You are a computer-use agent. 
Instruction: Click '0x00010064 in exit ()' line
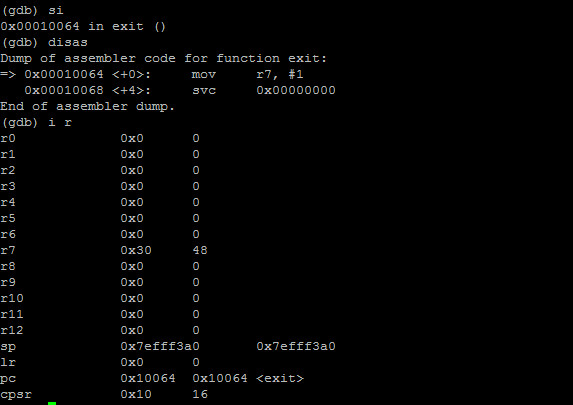[x=83, y=26]
